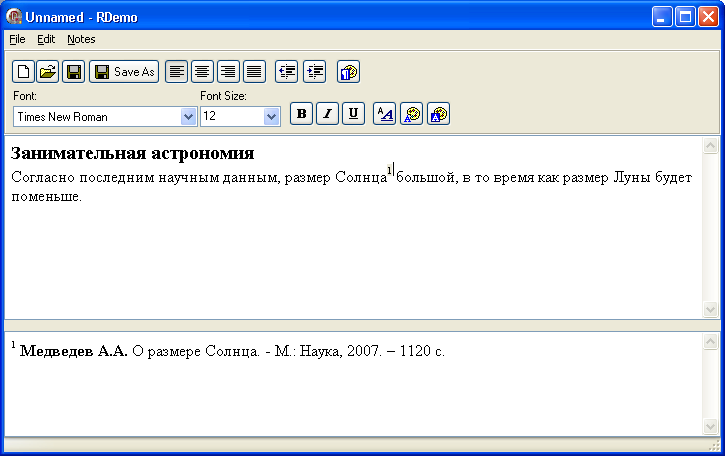Increase paragraph indent
Image resolution: width=725 pixels, height=456 pixels.
pyautogui.click(x=314, y=72)
